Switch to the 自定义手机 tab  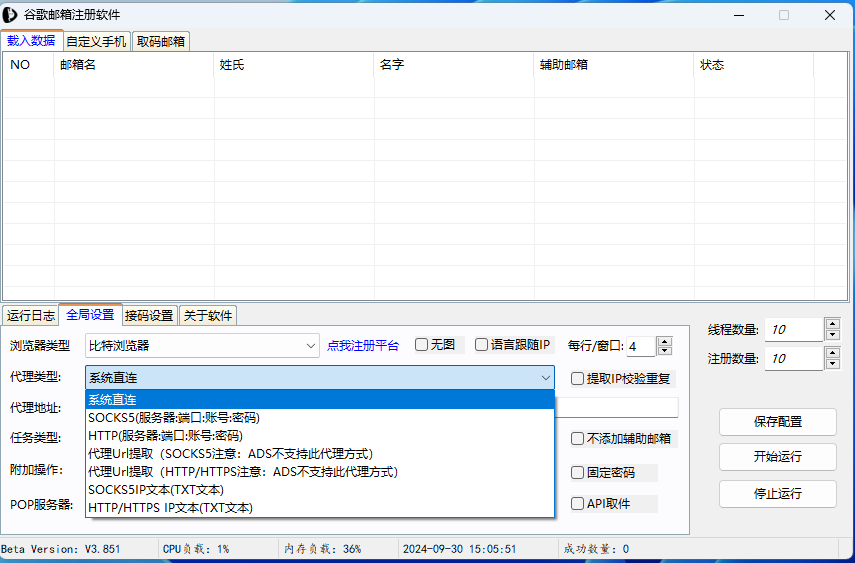tap(97, 41)
